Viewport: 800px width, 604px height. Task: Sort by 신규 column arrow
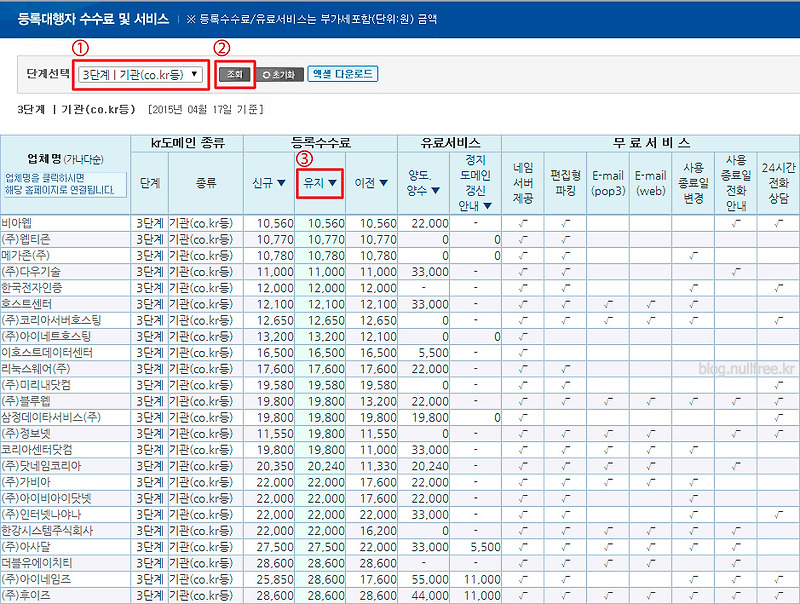281,183
